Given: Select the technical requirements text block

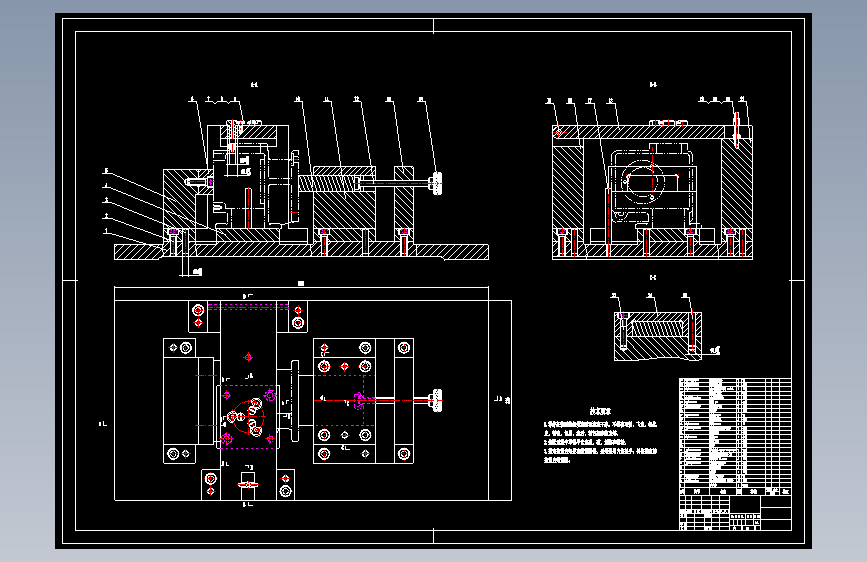Looking at the screenshot, I should [x=600, y=435].
